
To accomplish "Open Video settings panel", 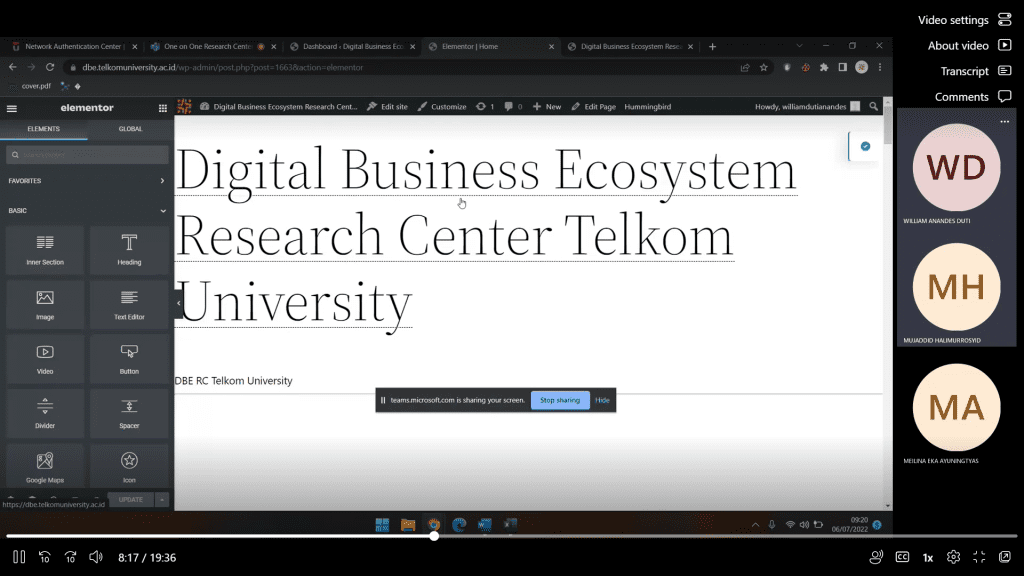I will 964,20.
